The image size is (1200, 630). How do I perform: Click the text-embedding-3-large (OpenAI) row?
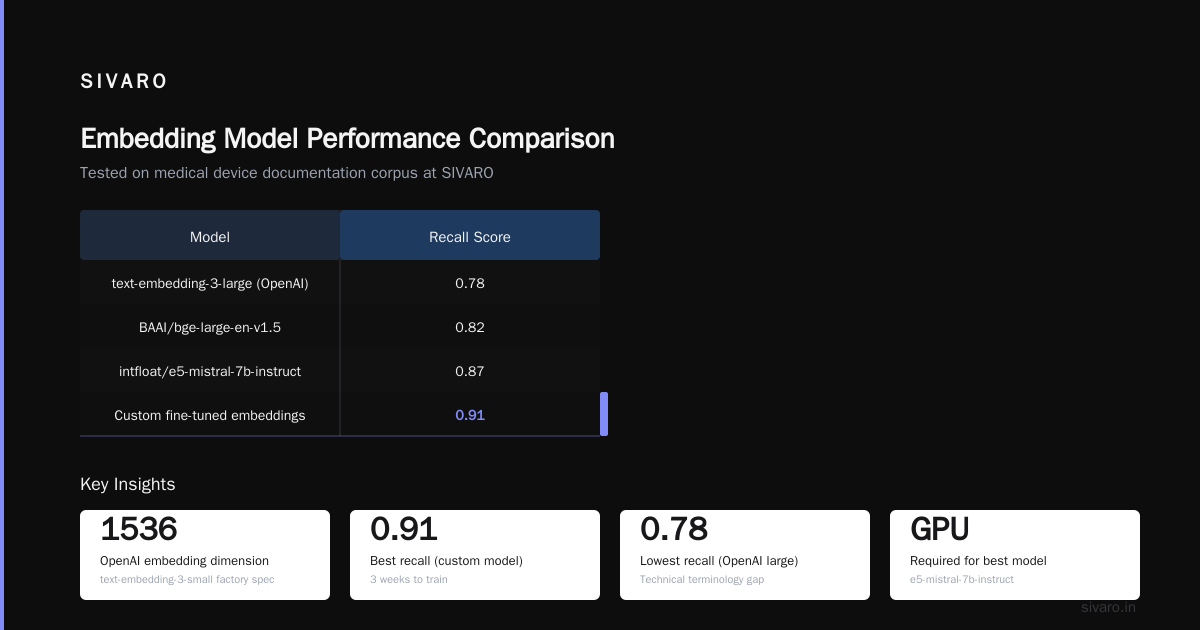(x=340, y=283)
